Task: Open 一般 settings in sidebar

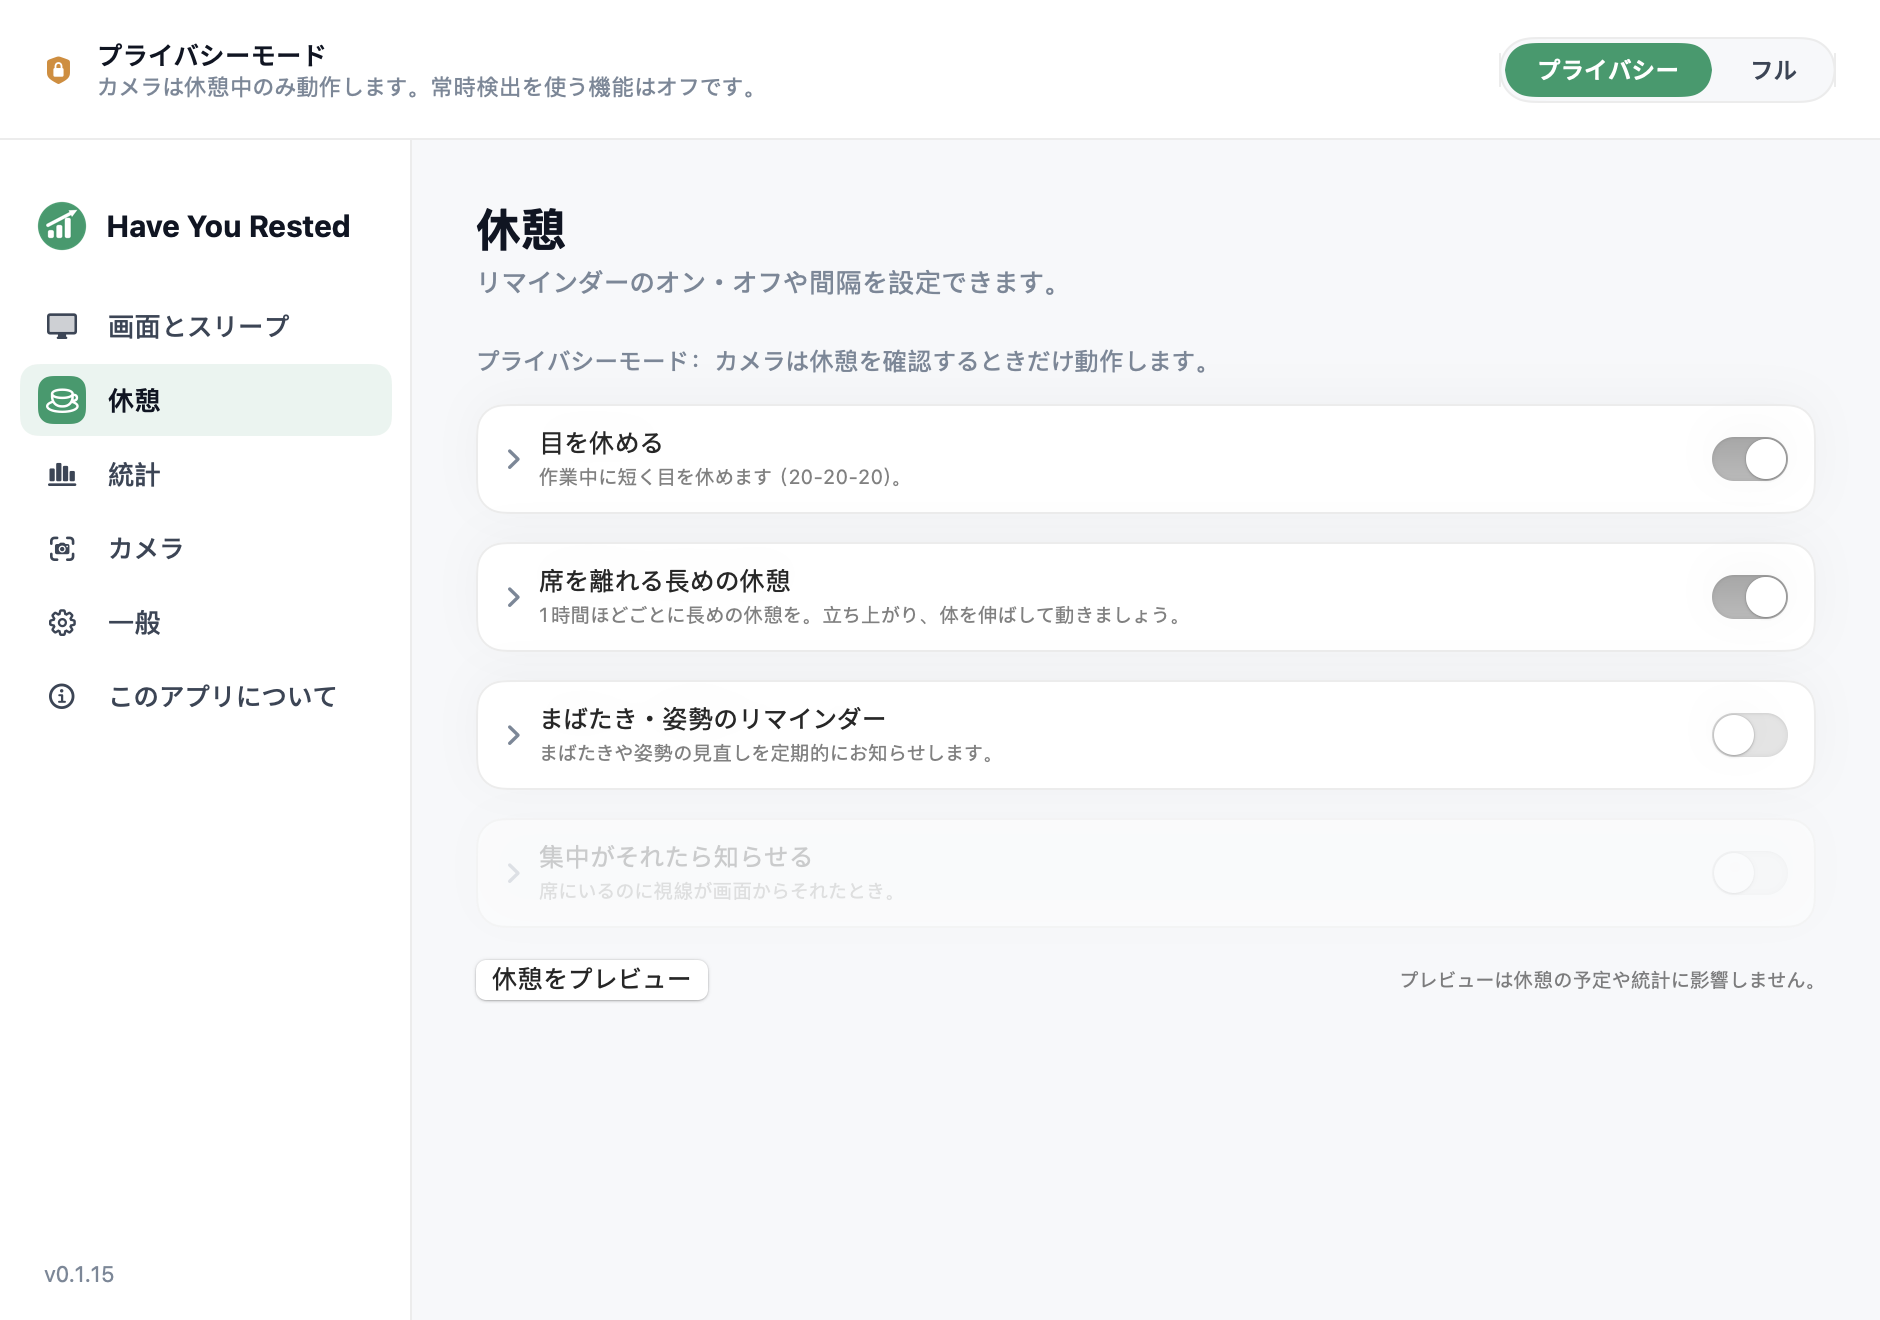Action: click(206, 622)
